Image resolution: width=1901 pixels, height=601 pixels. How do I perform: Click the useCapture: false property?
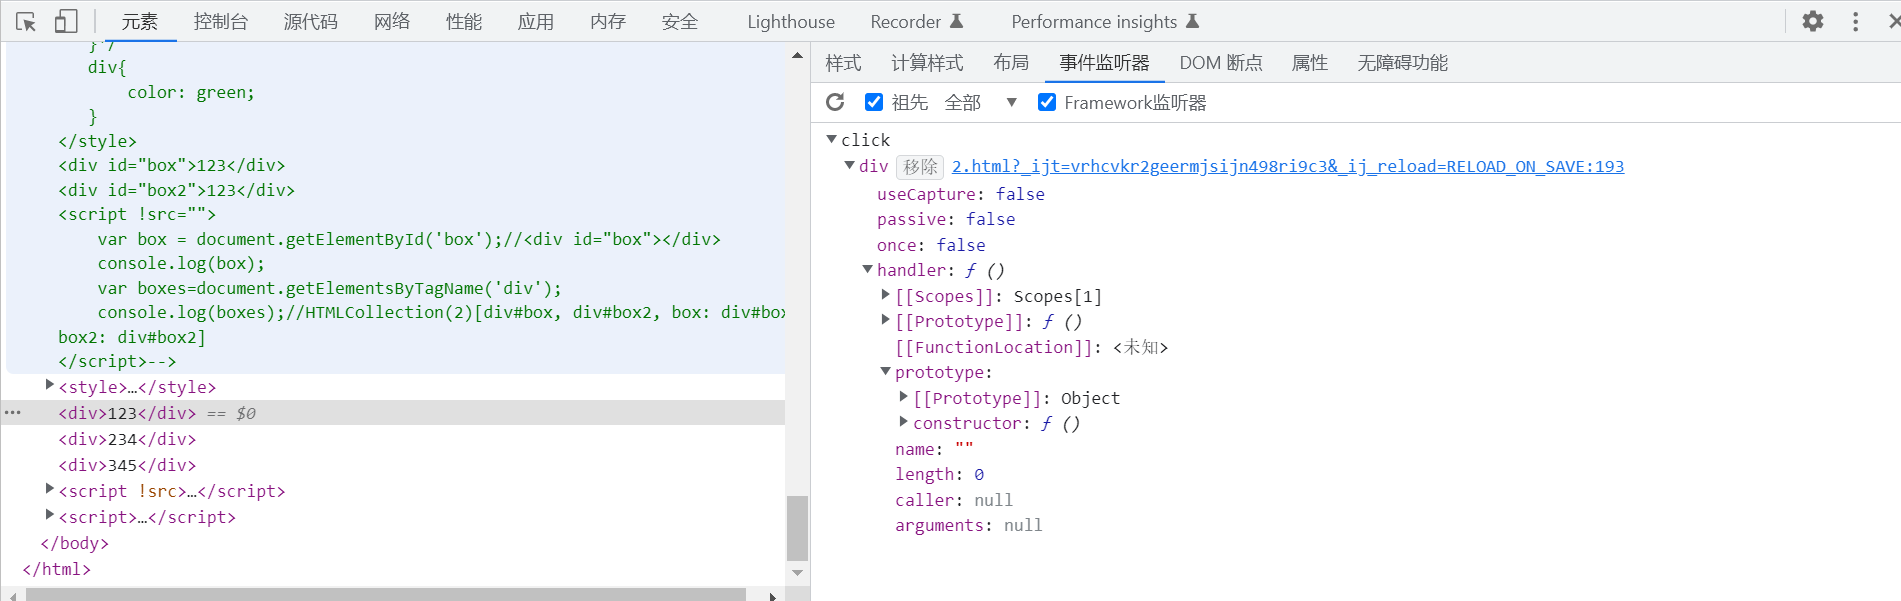(x=961, y=194)
